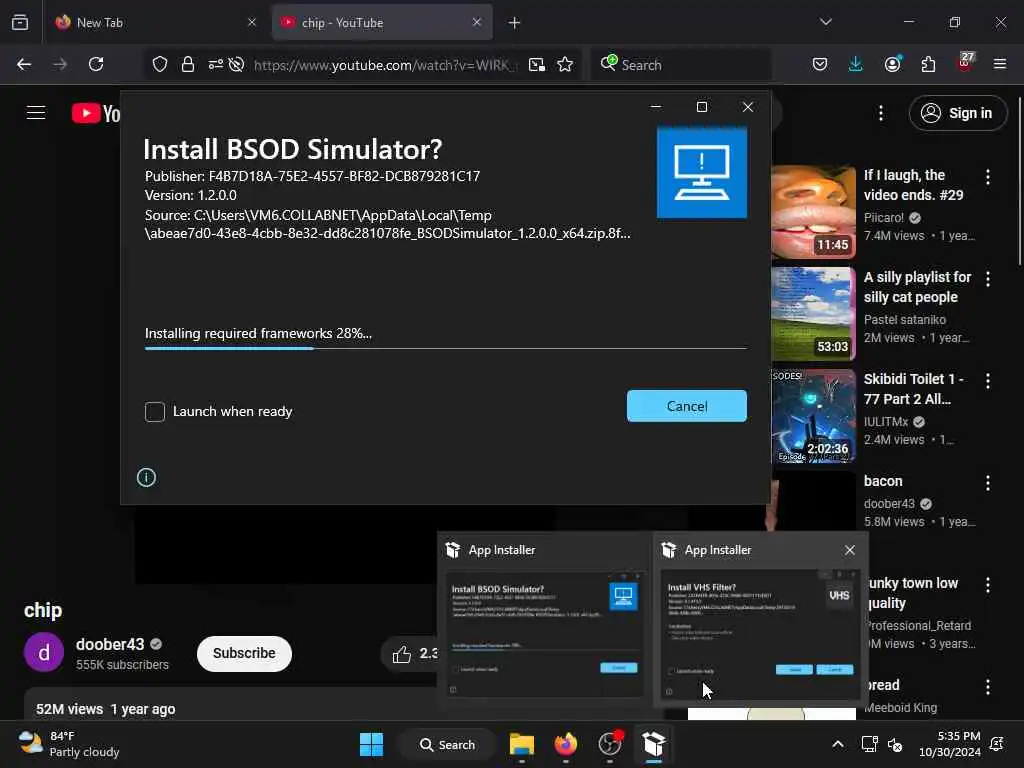
Task: Open OBS Studio from the taskbar
Action: (x=610, y=744)
